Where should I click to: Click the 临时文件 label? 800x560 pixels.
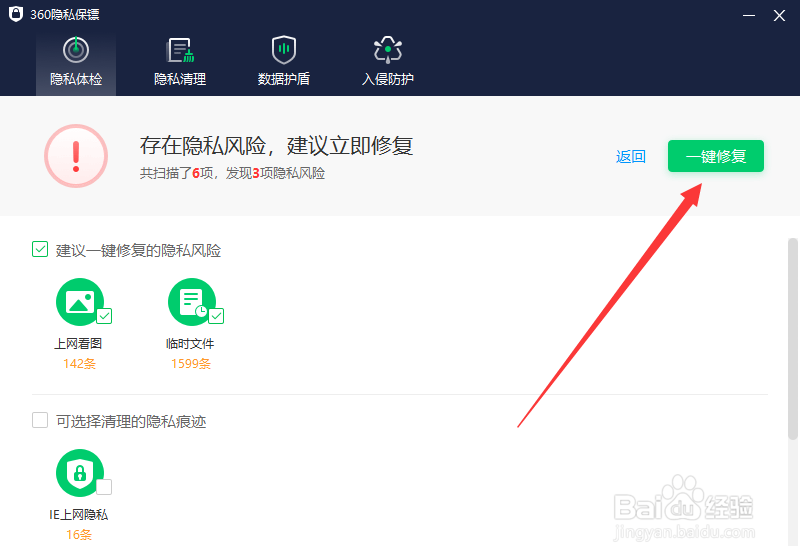190,344
